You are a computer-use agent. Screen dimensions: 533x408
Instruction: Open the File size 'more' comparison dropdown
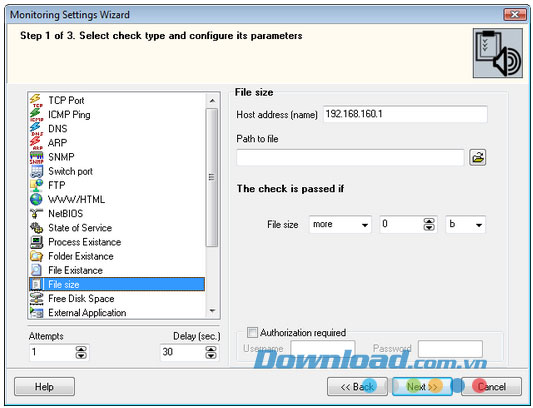[340, 224]
